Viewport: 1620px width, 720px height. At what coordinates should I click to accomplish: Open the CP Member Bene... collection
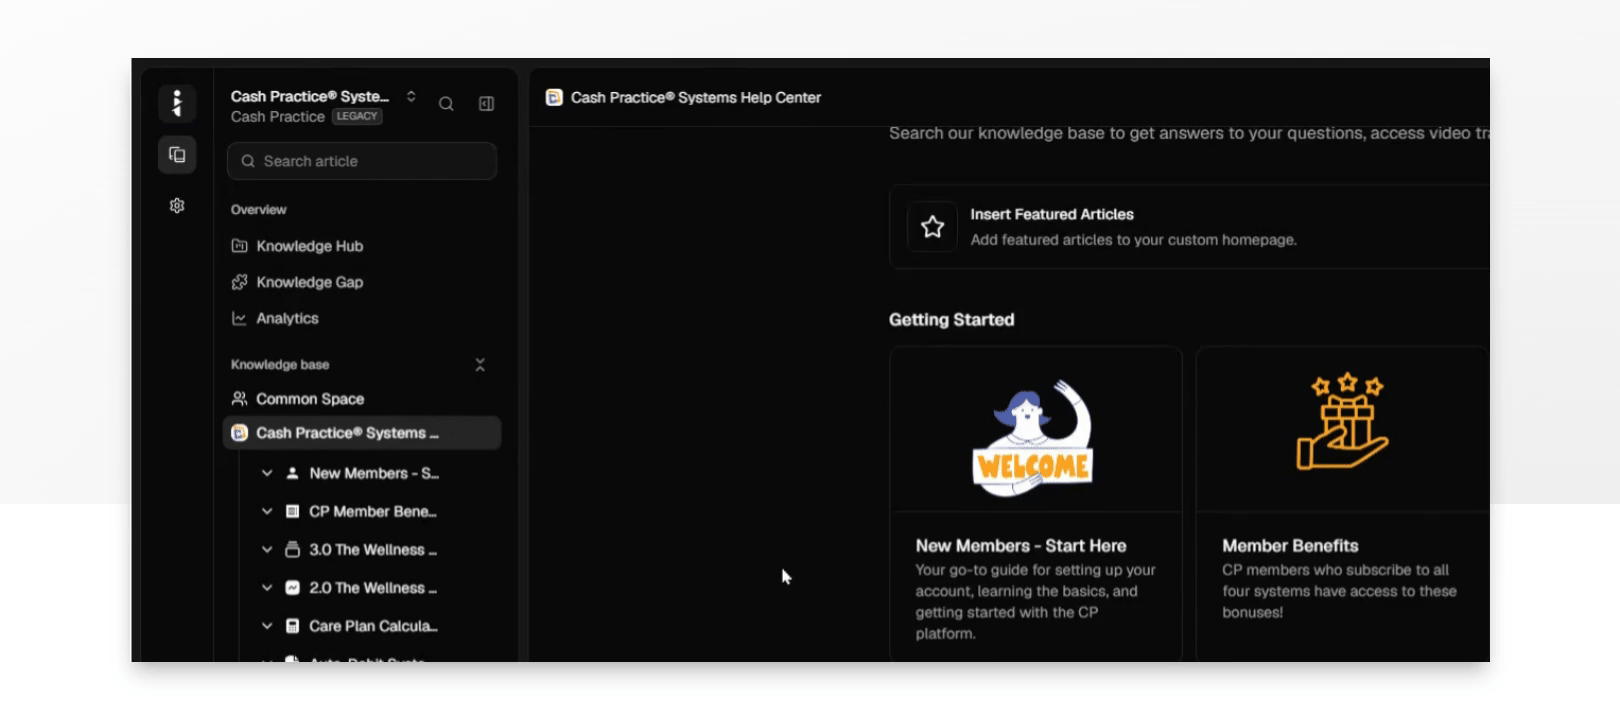coord(373,511)
